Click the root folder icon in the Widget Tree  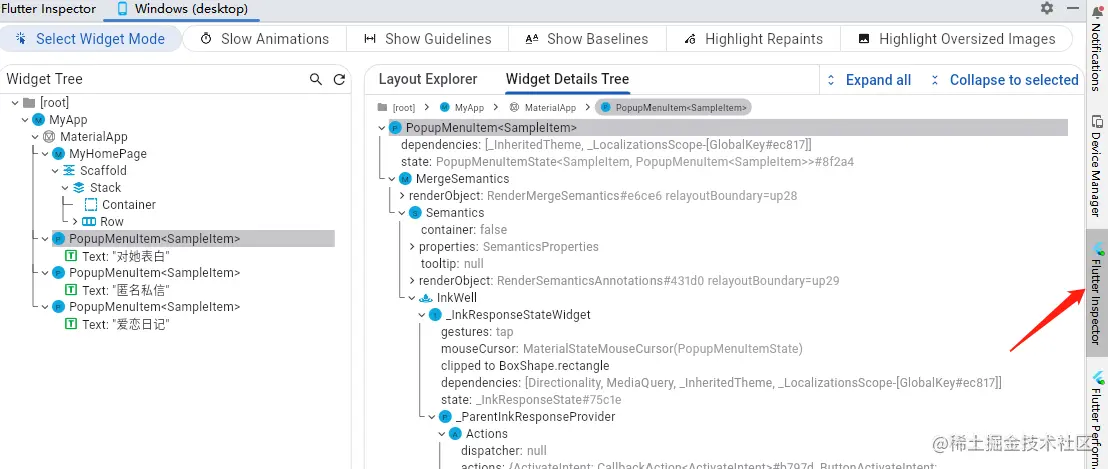coord(29,103)
